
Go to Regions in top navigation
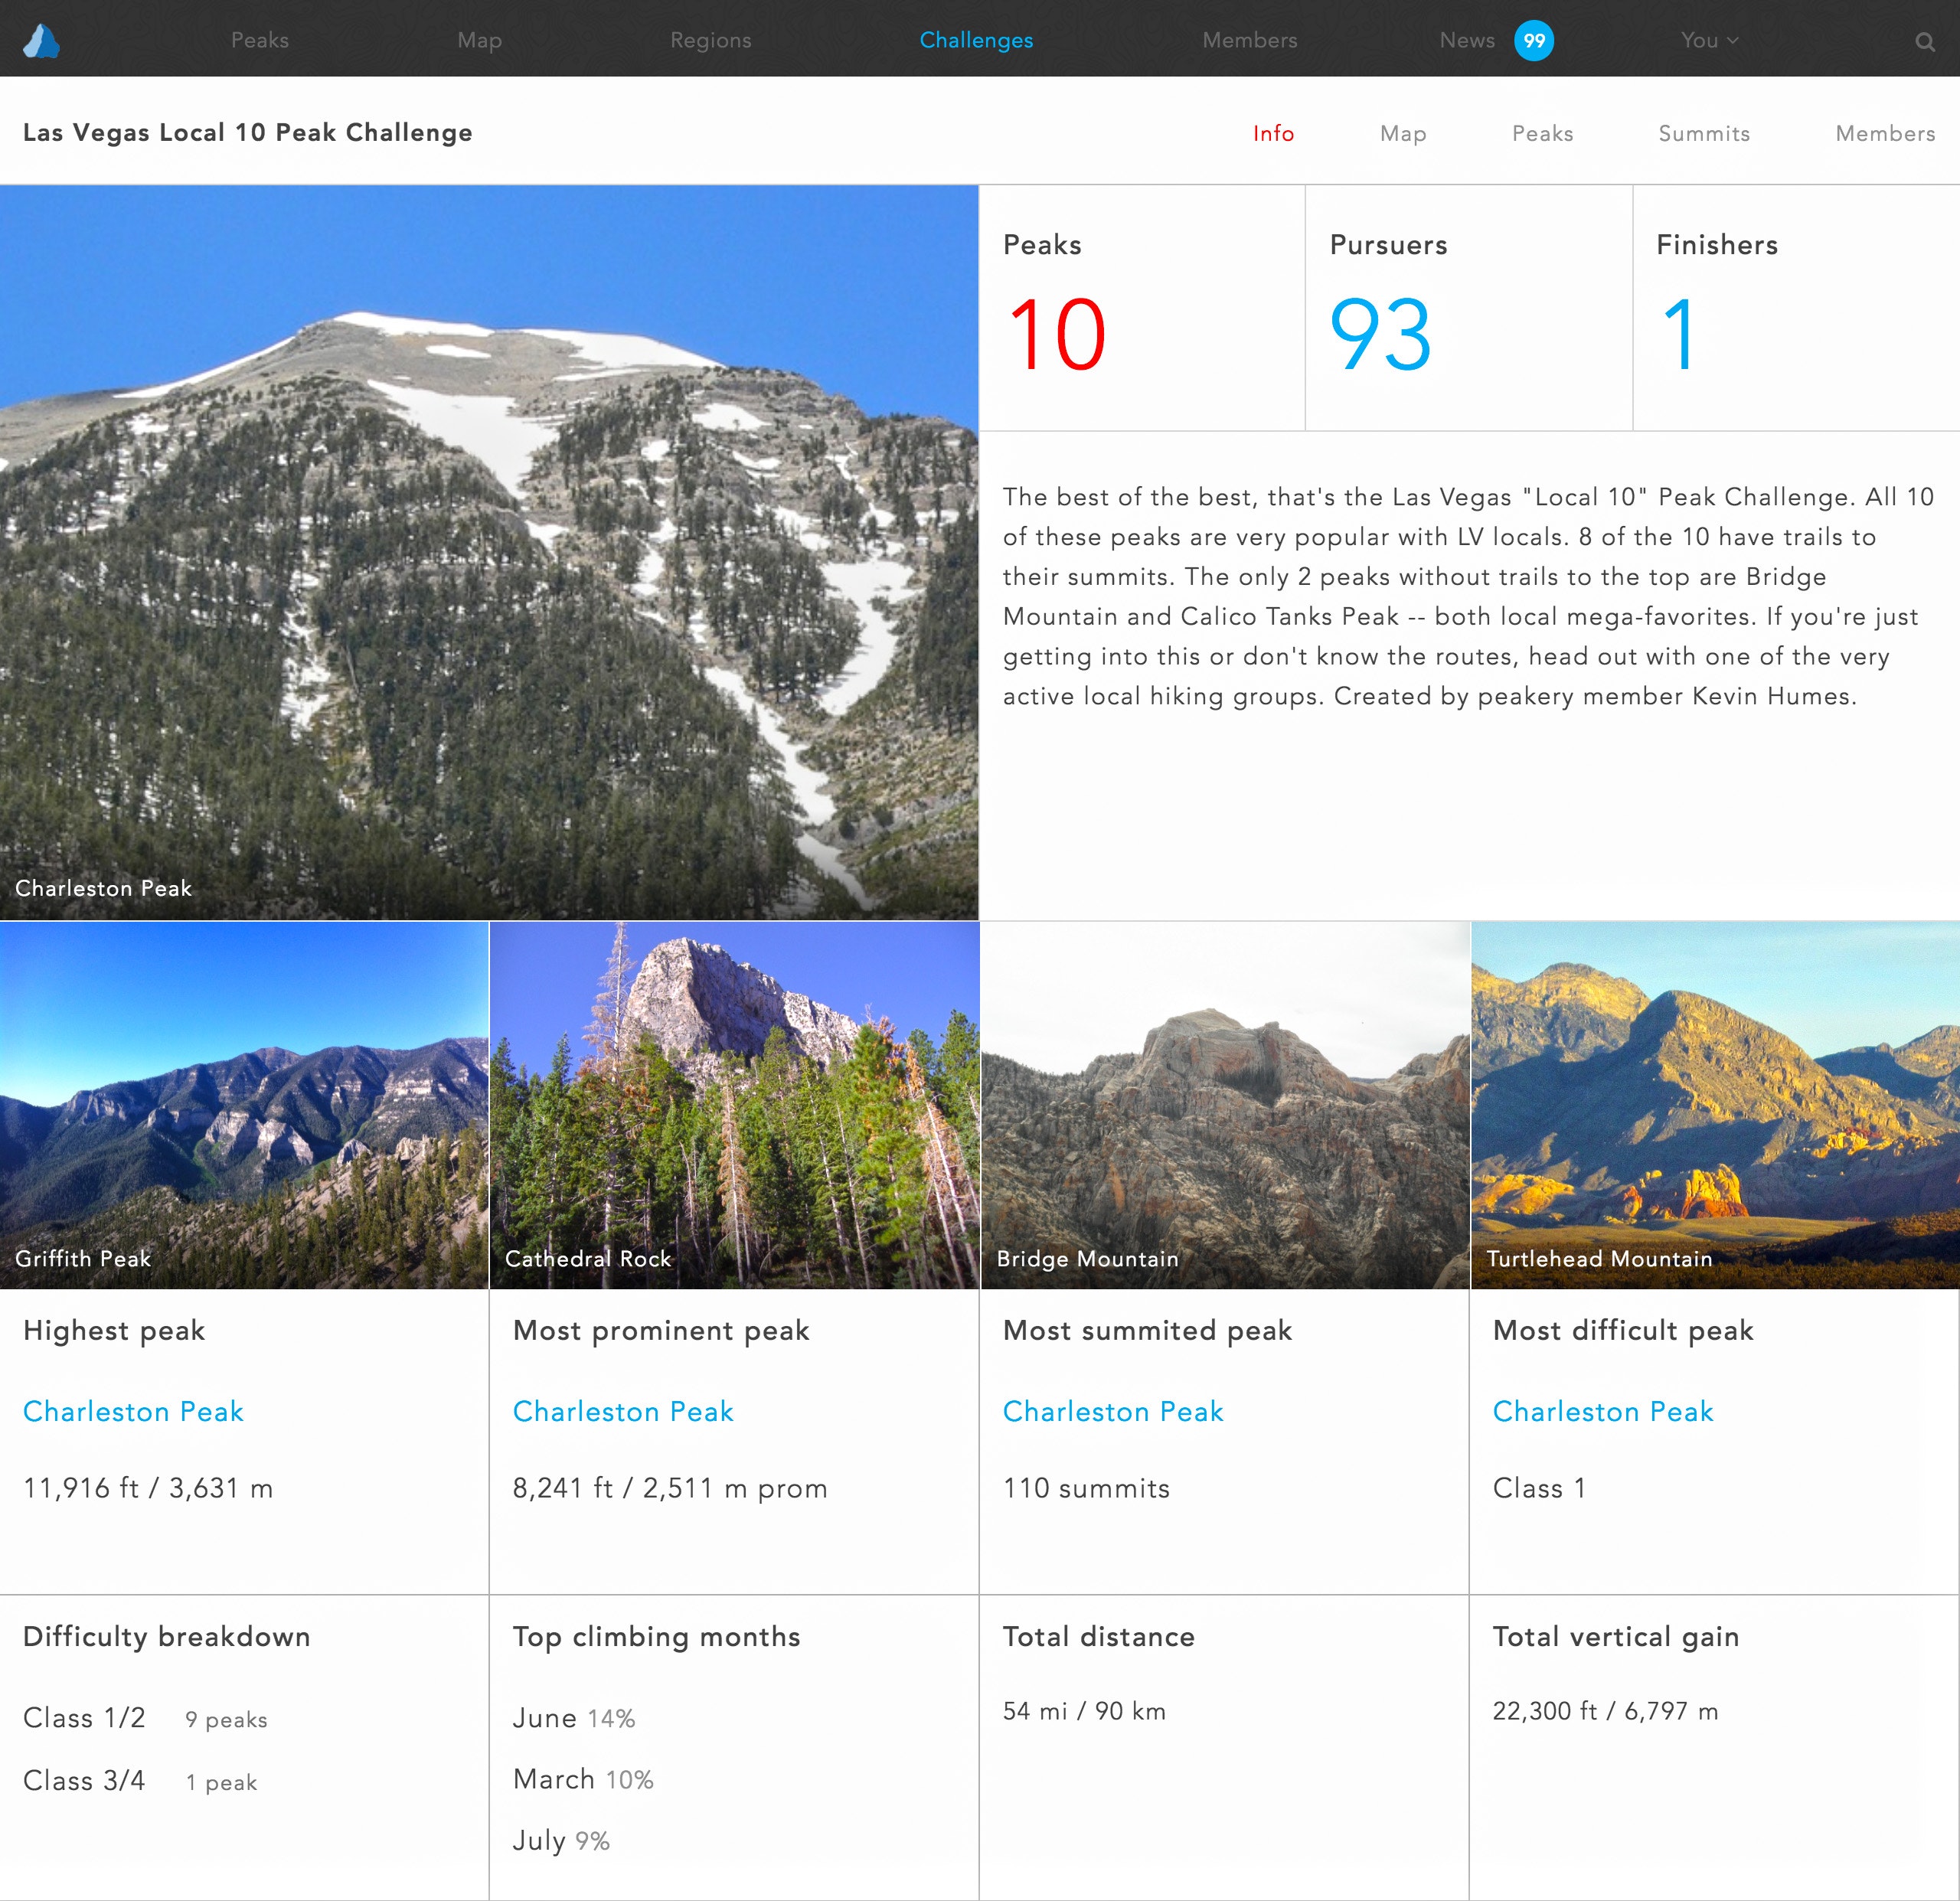pos(710,40)
